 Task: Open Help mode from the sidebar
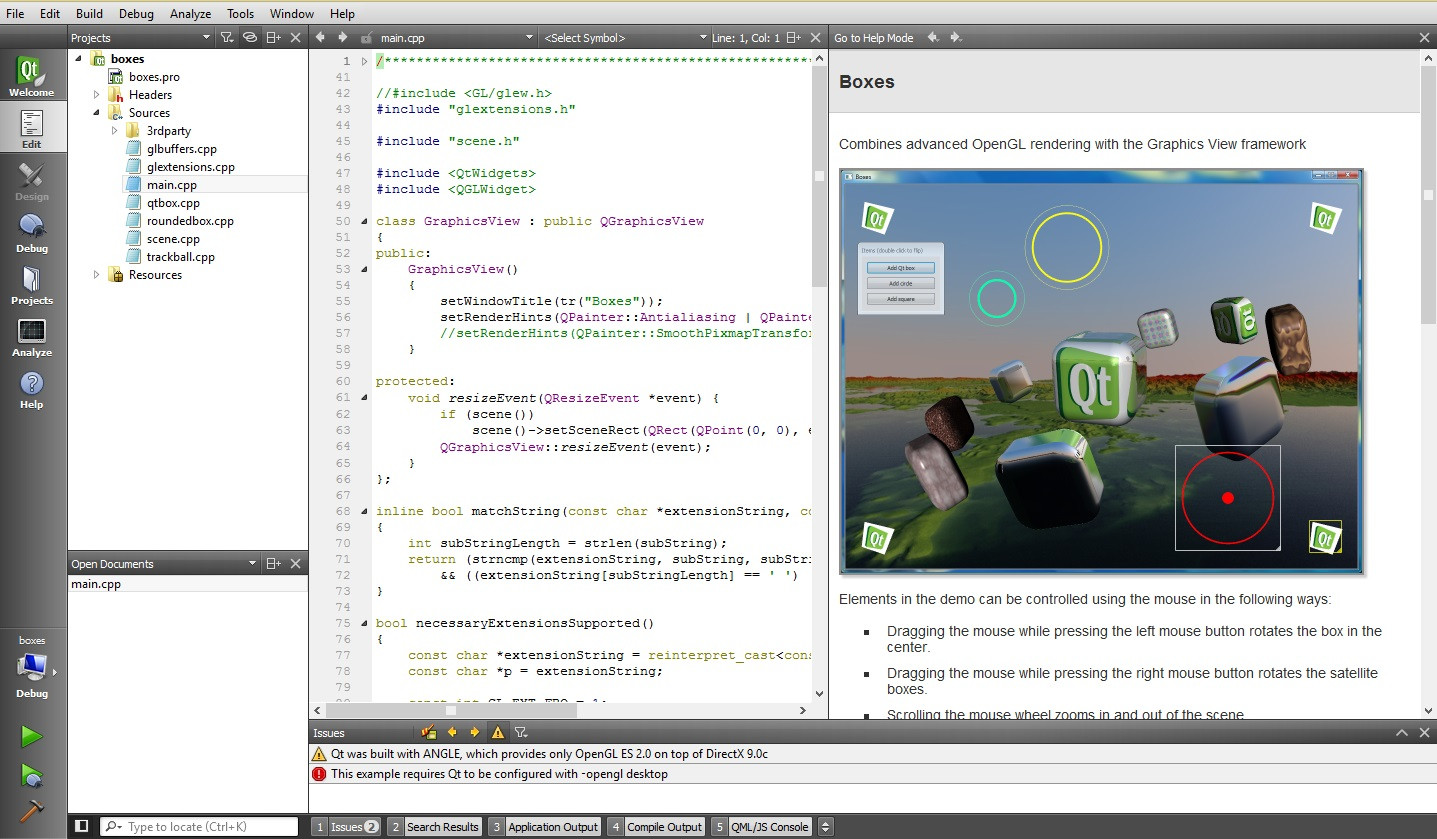32,388
